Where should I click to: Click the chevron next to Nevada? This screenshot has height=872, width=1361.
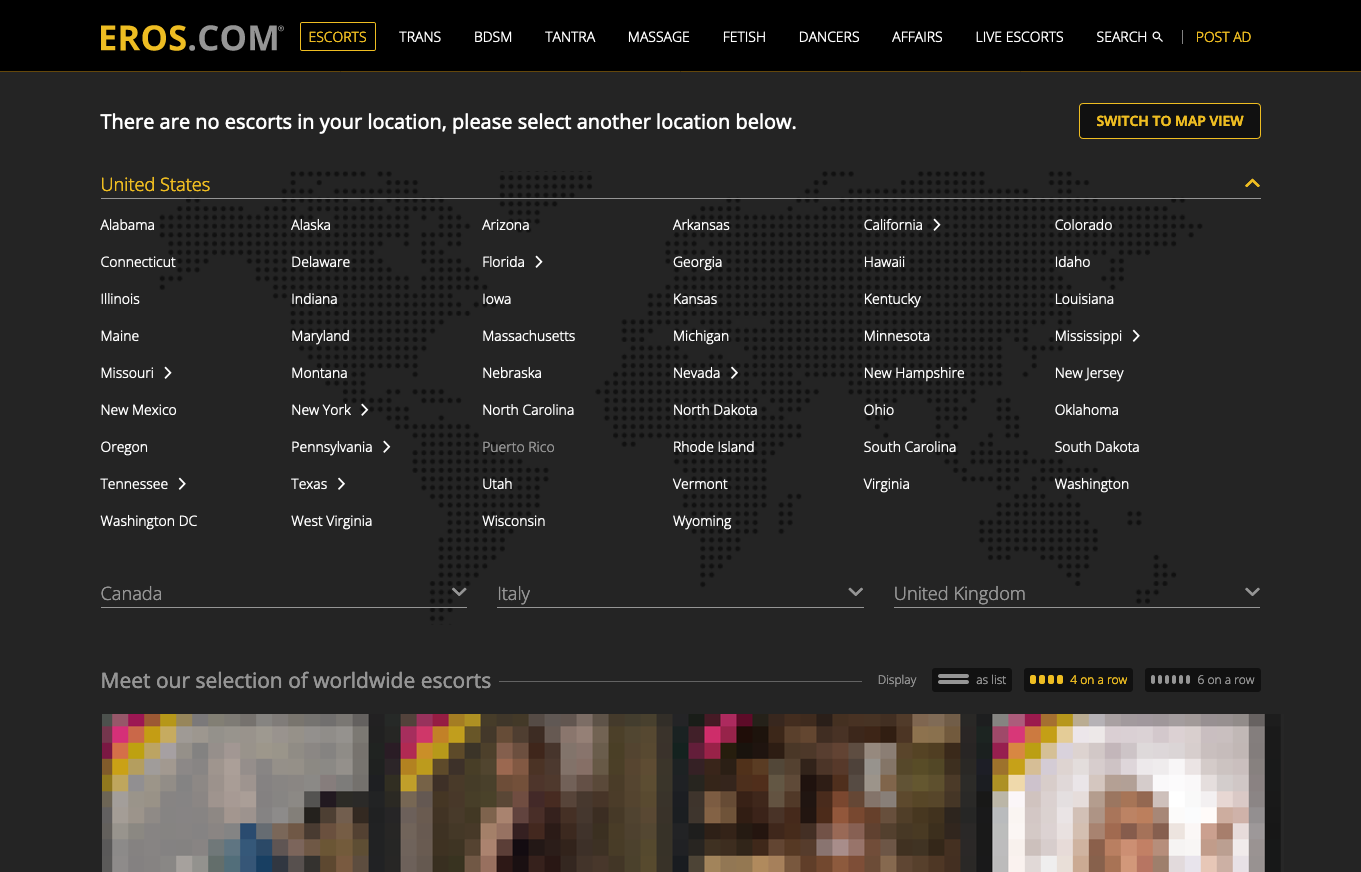[x=734, y=373]
